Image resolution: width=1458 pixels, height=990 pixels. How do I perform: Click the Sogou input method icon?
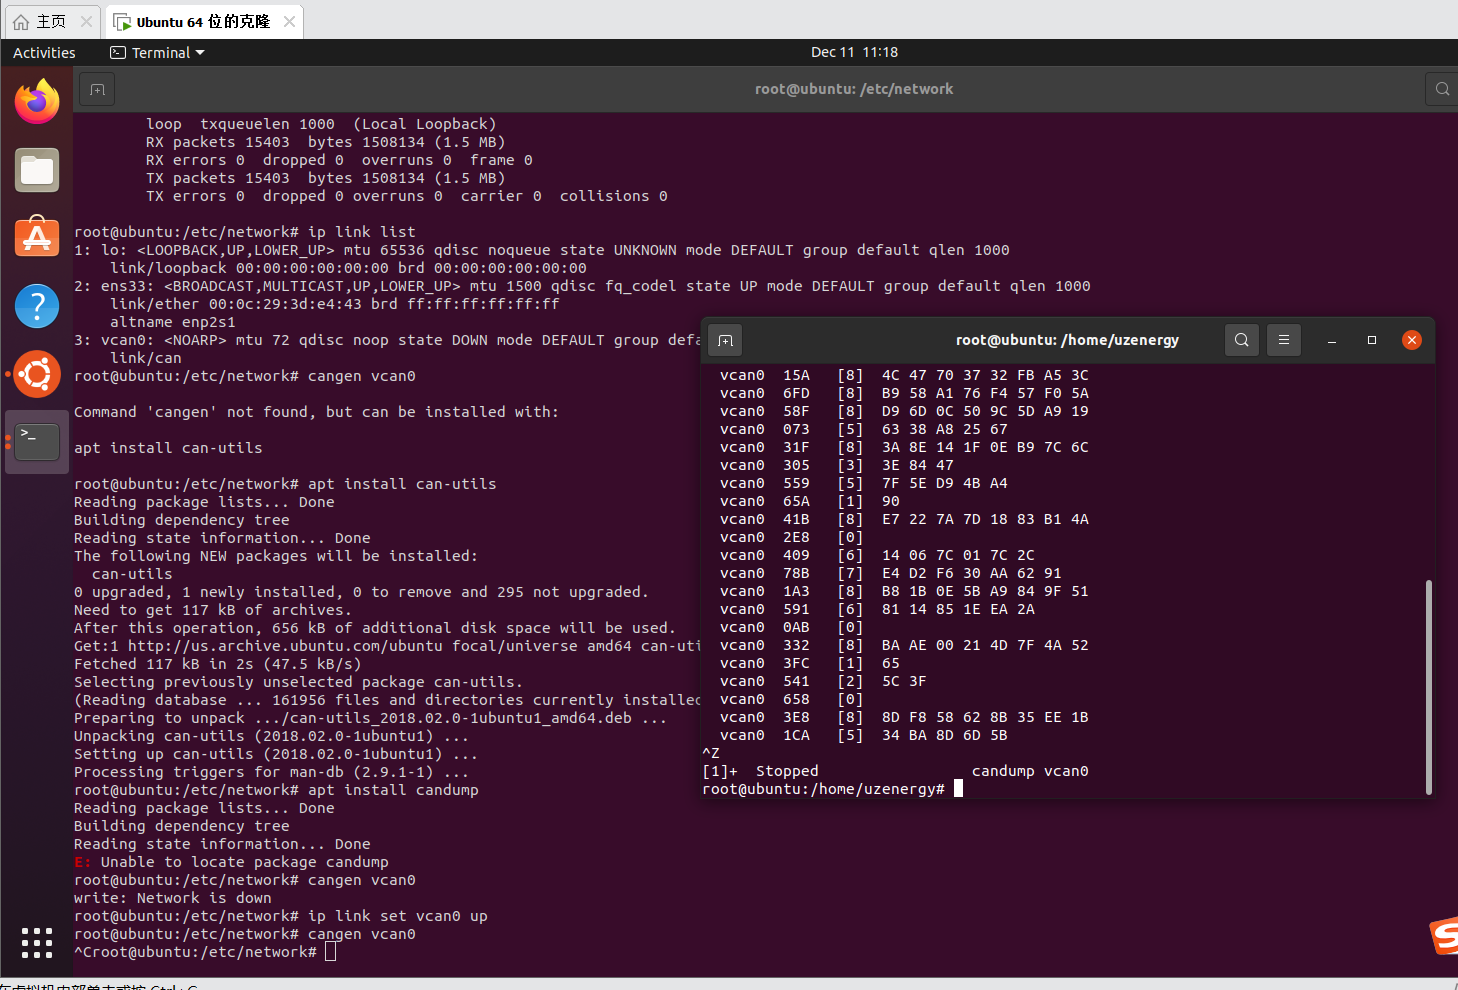1444,936
